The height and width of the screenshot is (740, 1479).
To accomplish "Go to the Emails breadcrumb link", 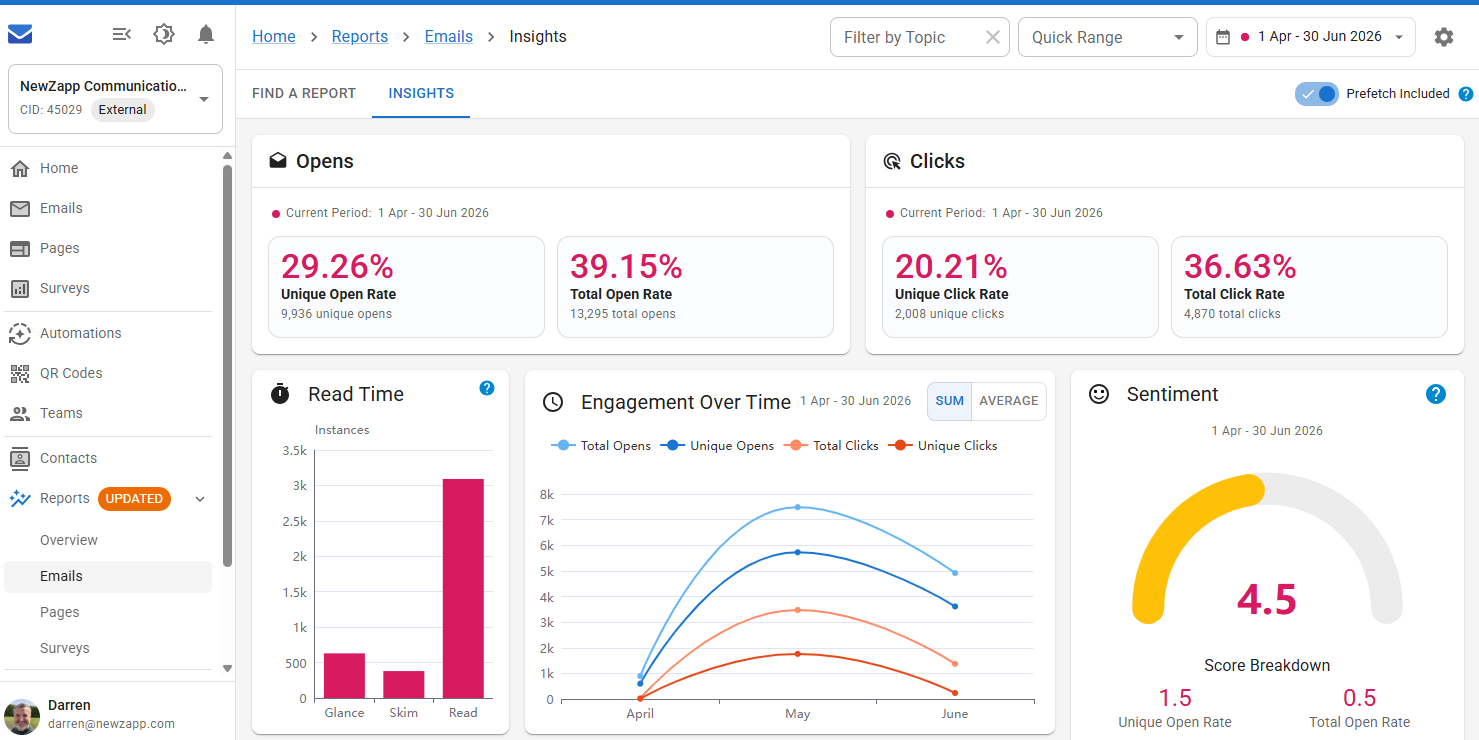I will click(449, 37).
